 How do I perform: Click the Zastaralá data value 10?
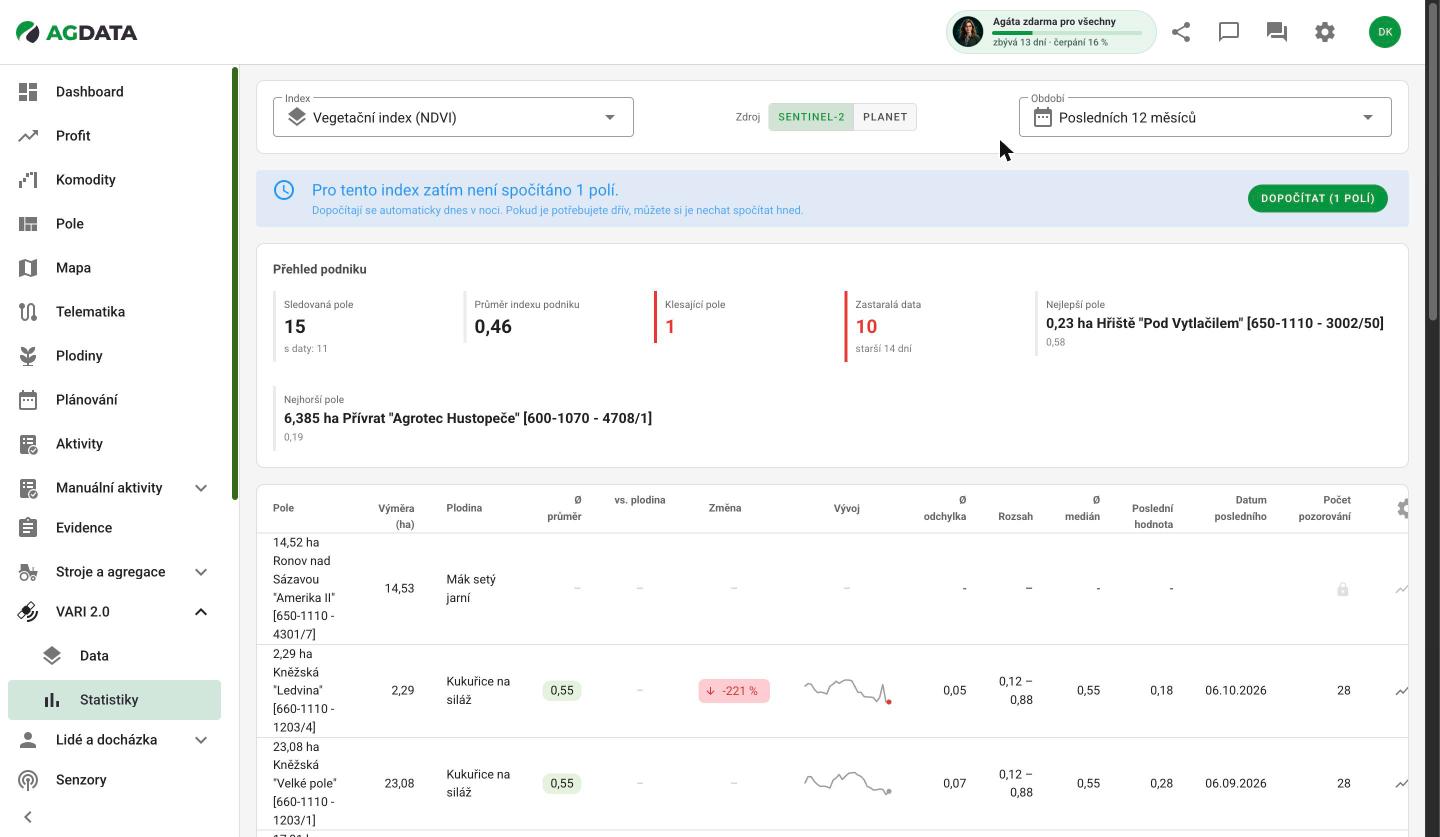coord(866,327)
